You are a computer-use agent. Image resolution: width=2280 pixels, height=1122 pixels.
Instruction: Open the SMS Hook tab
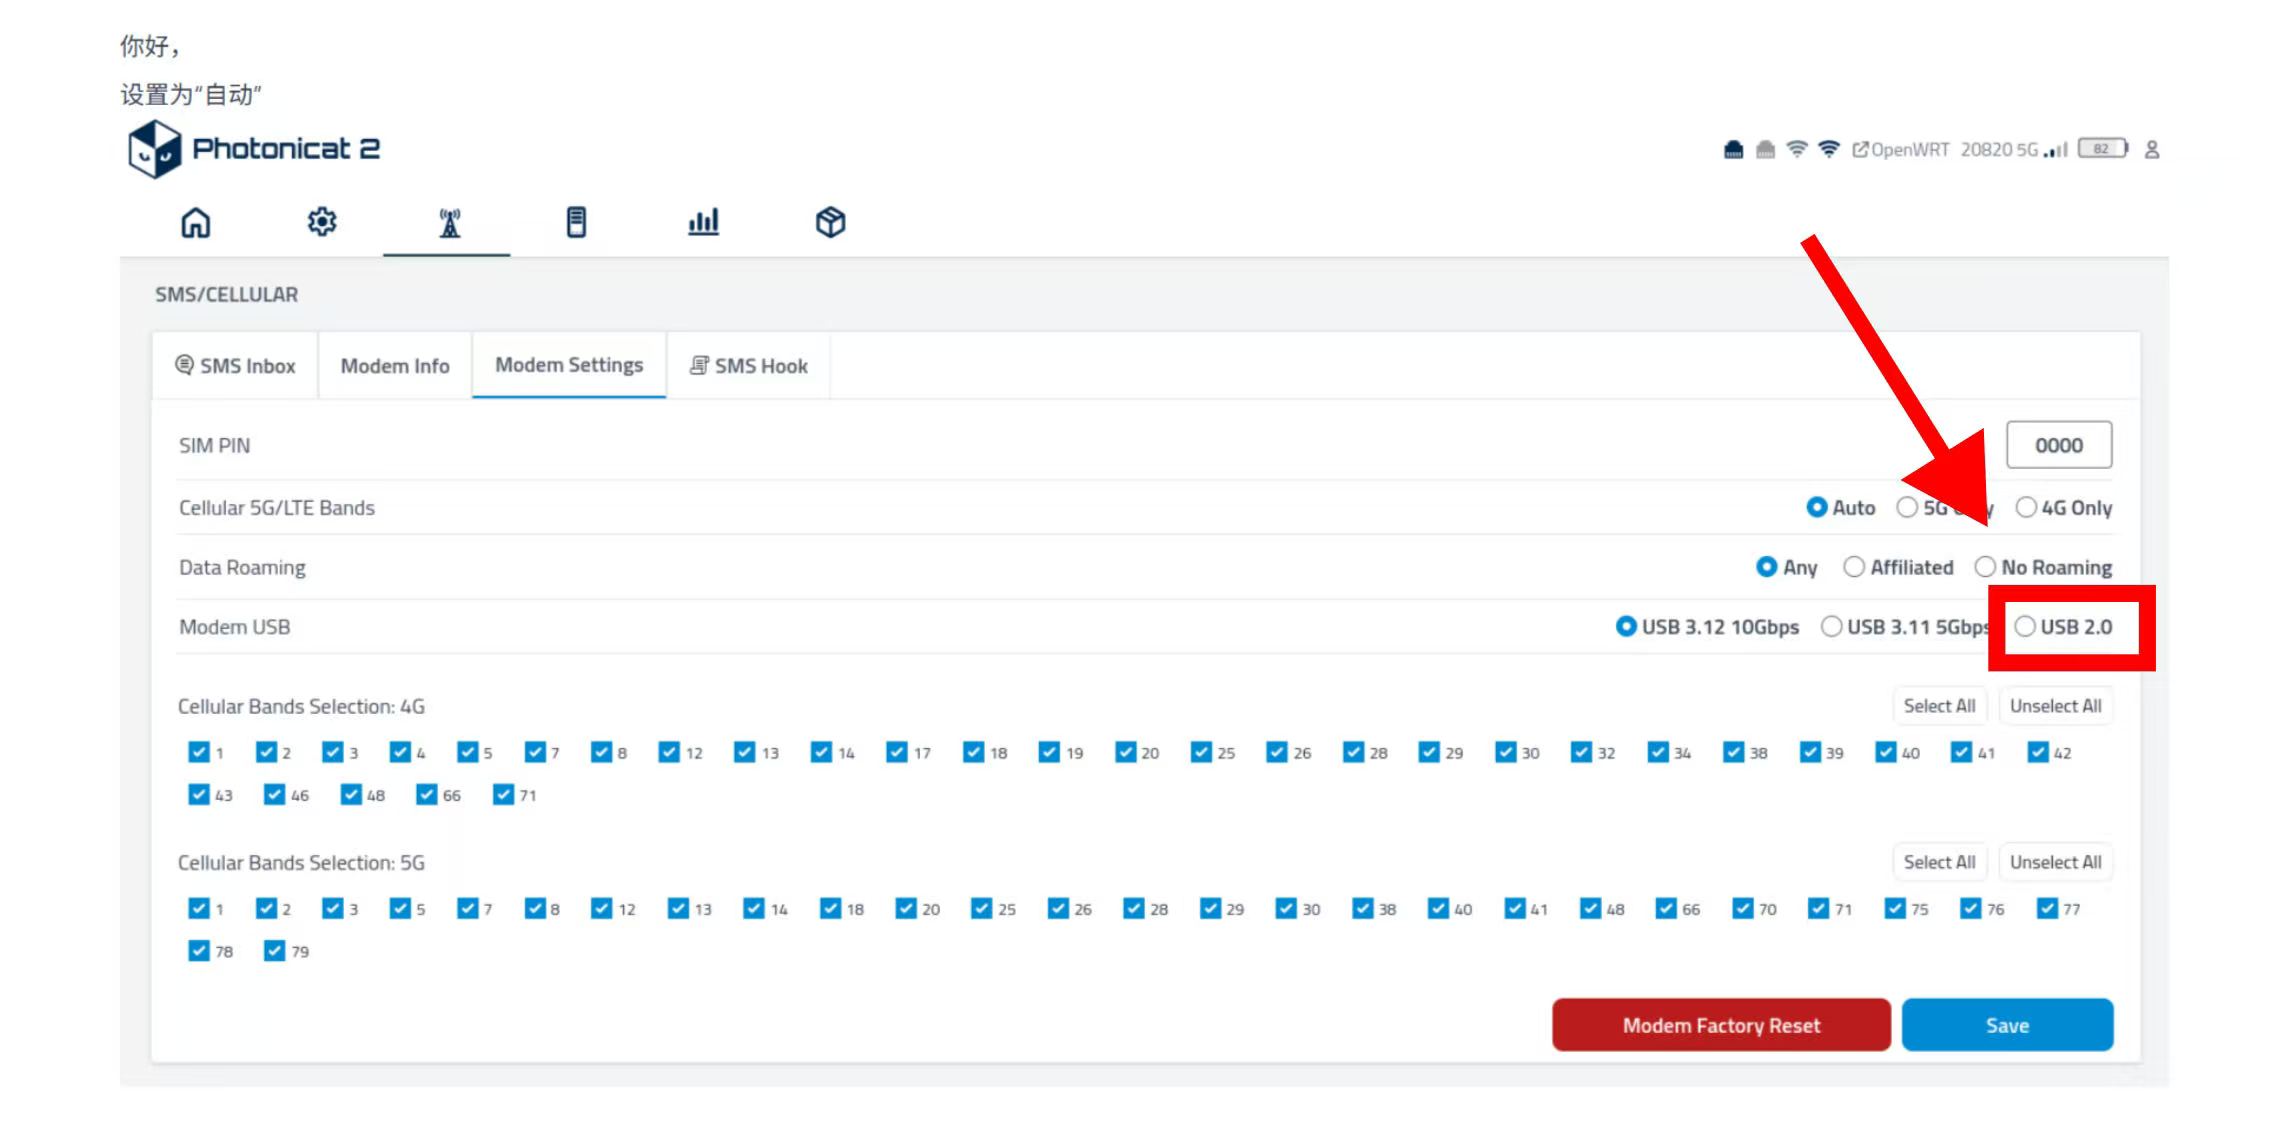[x=749, y=366]
